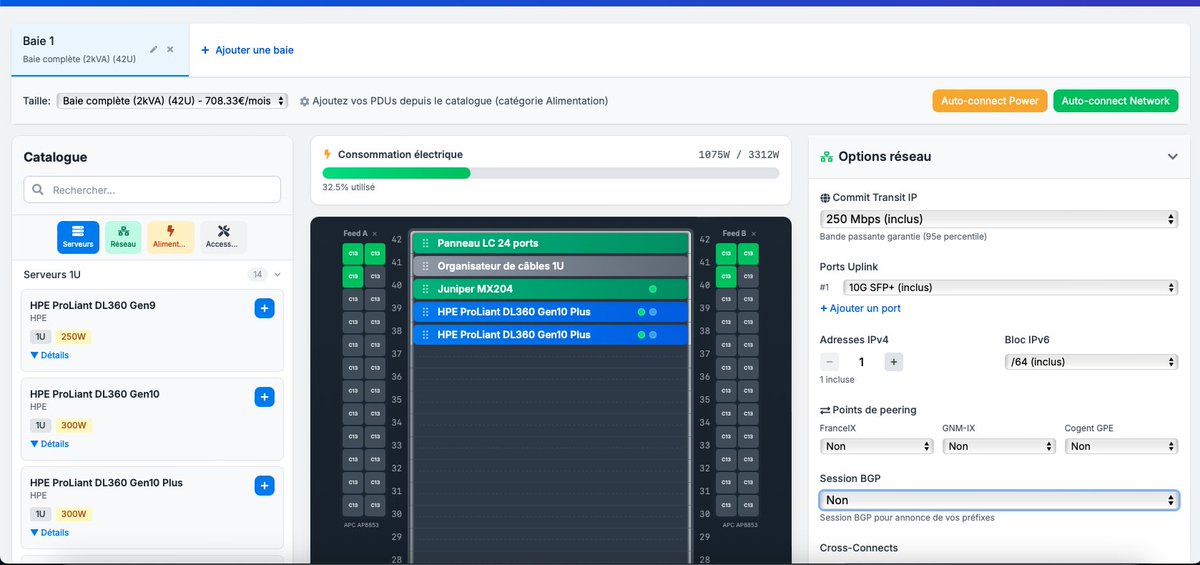Click the lightning icon next to Consommation électrique

[x=327, y=155]
